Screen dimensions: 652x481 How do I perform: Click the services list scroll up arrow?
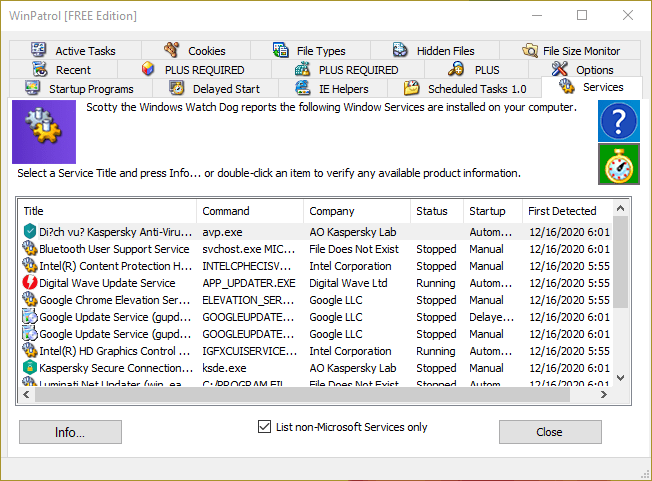(620, 208)
